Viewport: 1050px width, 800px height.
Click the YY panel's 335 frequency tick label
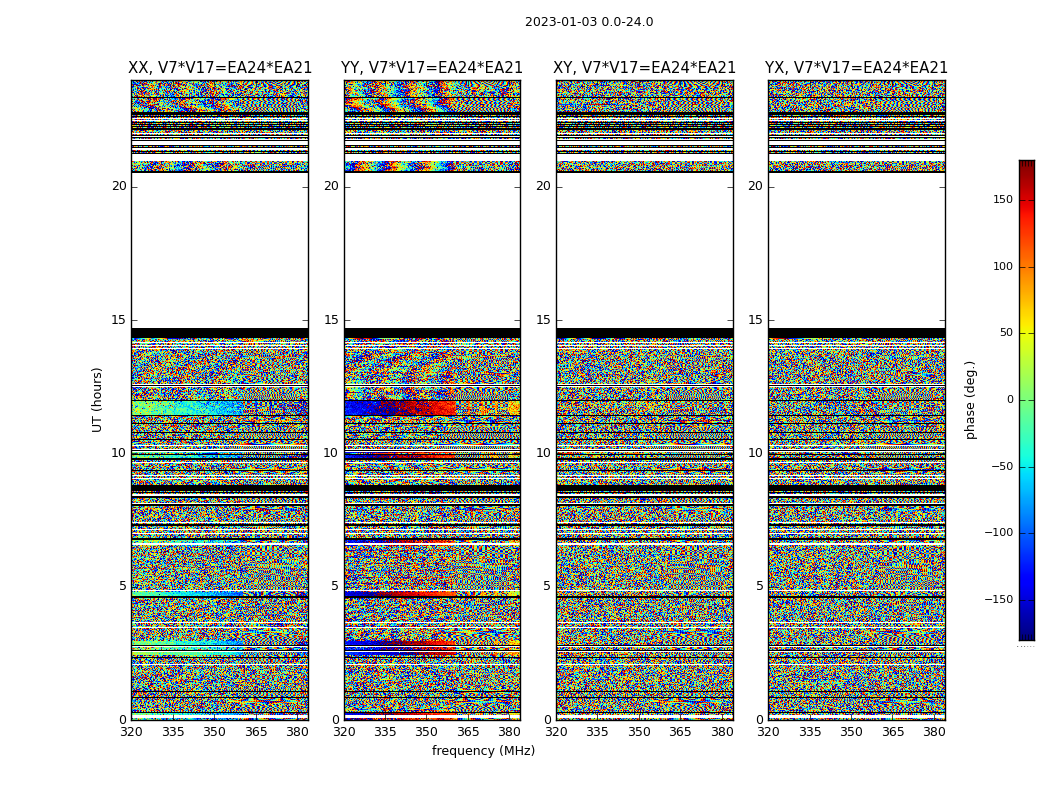(x=385, y=732)
